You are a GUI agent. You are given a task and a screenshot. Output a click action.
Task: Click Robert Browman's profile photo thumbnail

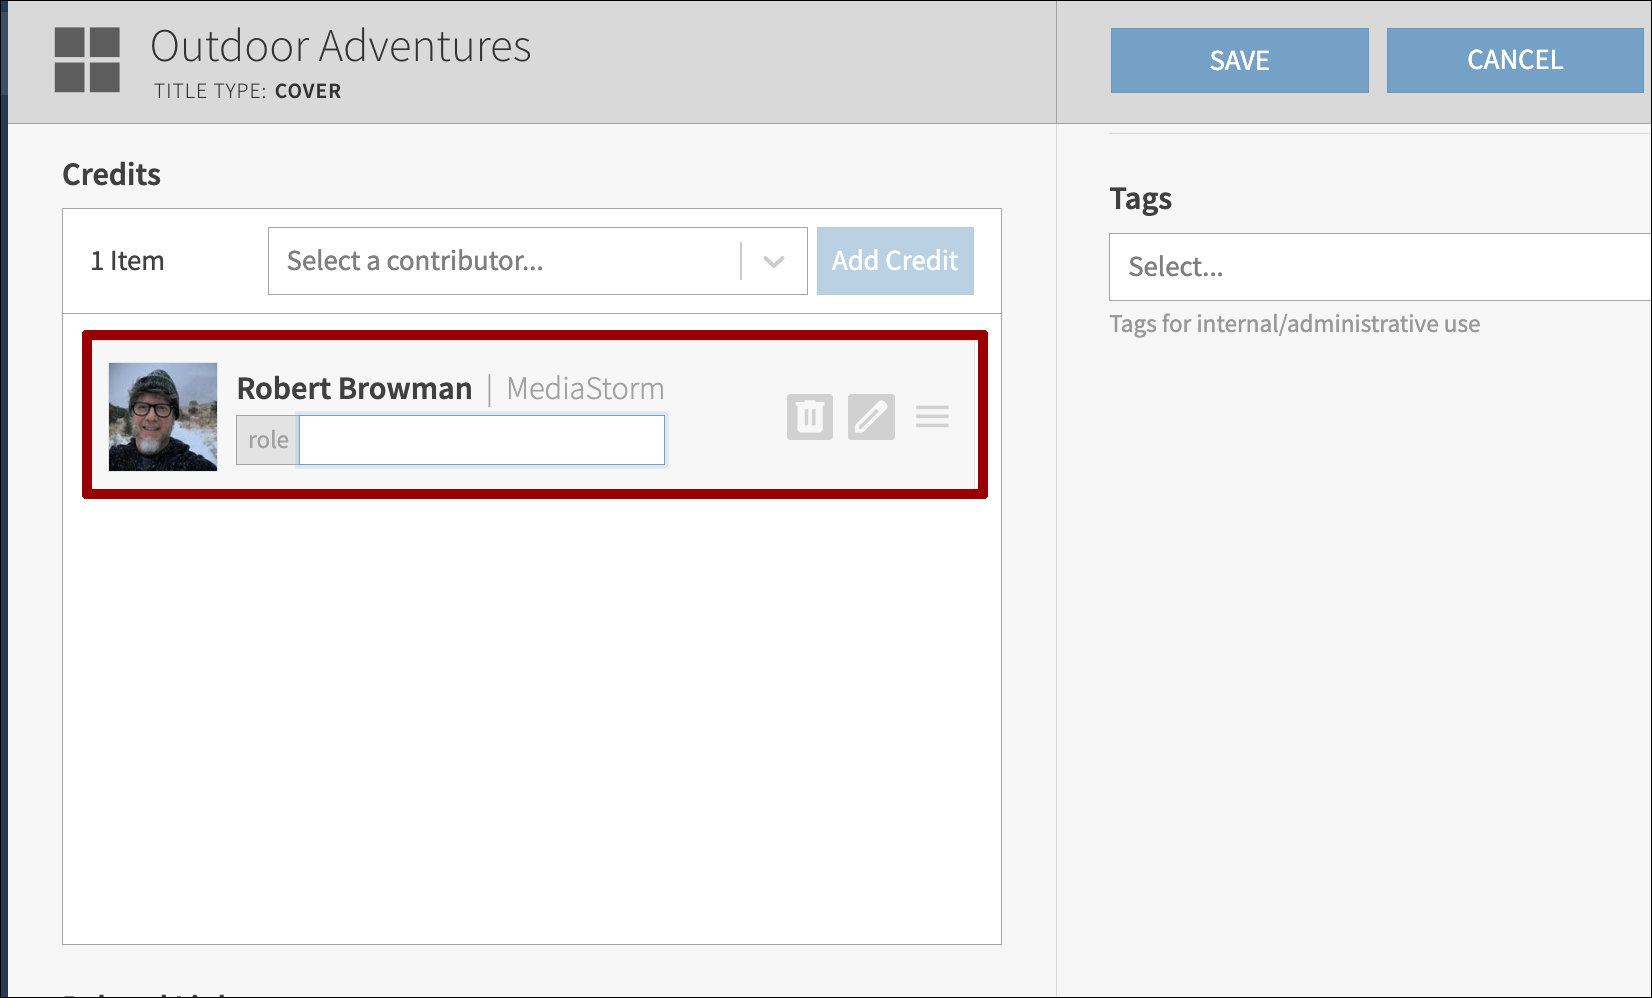(163, 417)
